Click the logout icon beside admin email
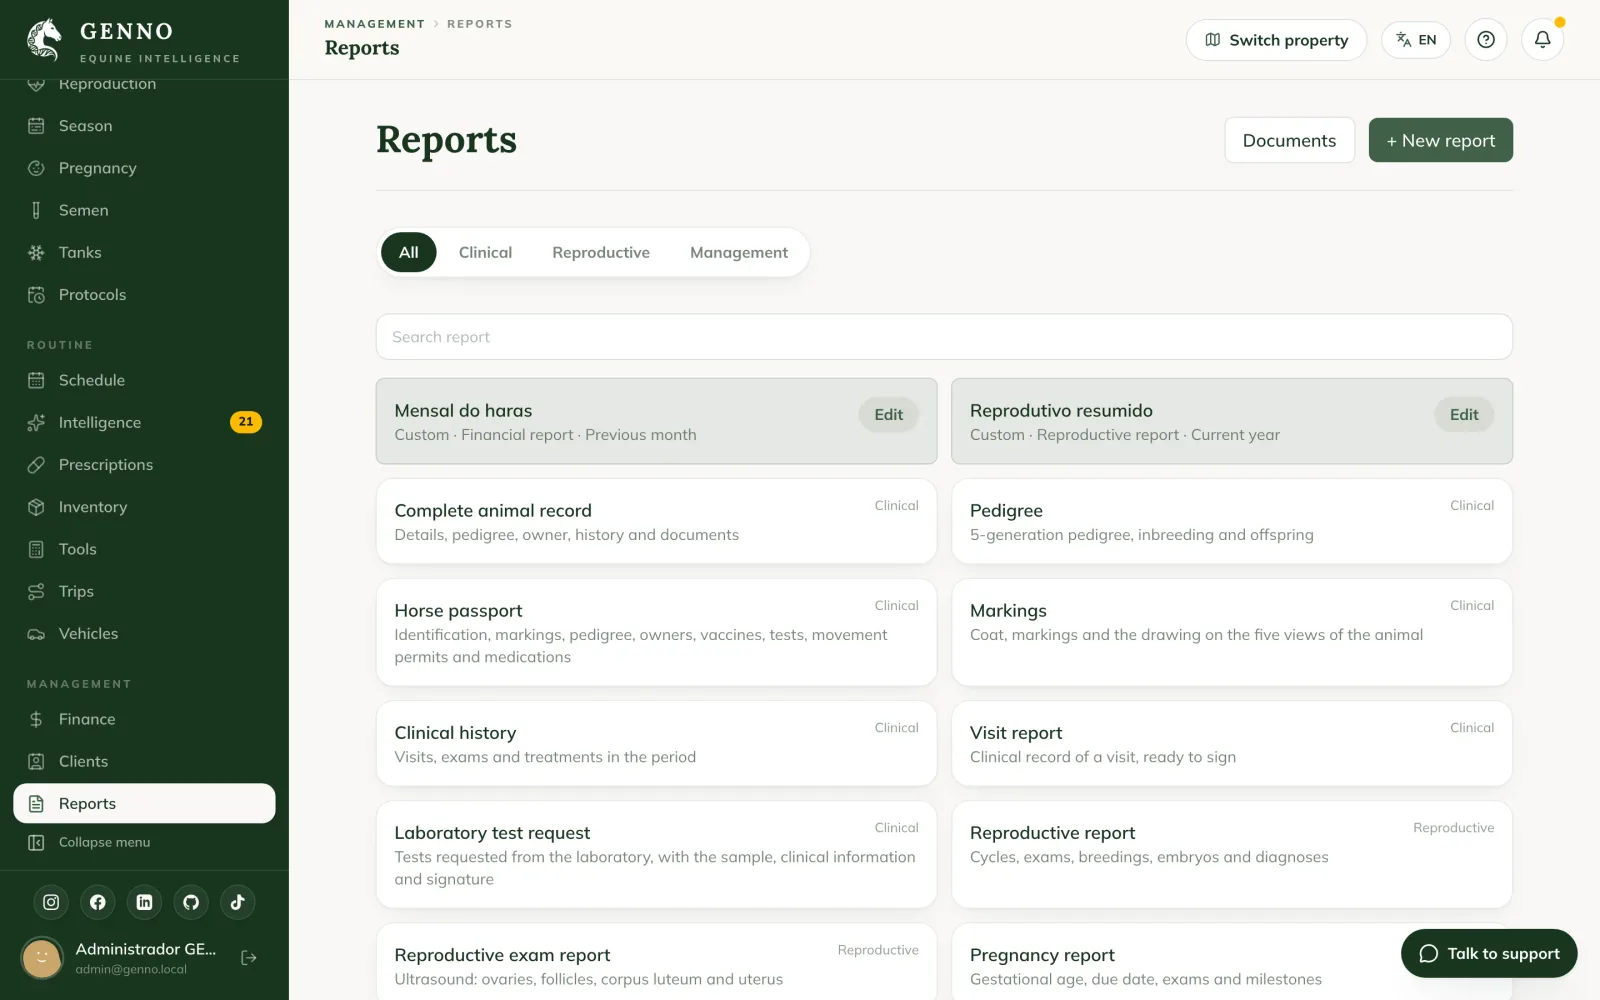This screenshot has width=1600, height=1000. pyautogui.click(x=249, y=958)
